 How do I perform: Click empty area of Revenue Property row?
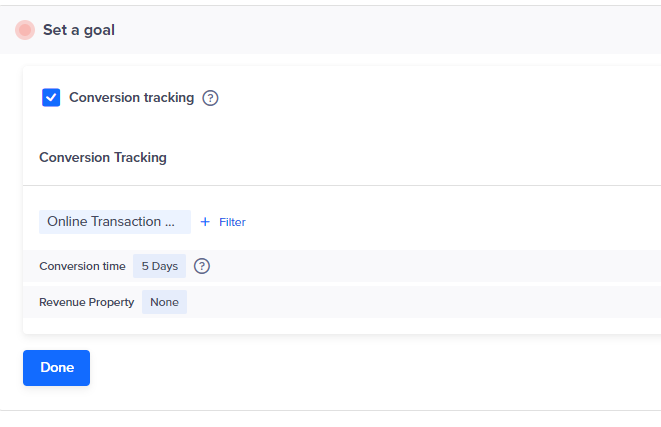[422, 302]
